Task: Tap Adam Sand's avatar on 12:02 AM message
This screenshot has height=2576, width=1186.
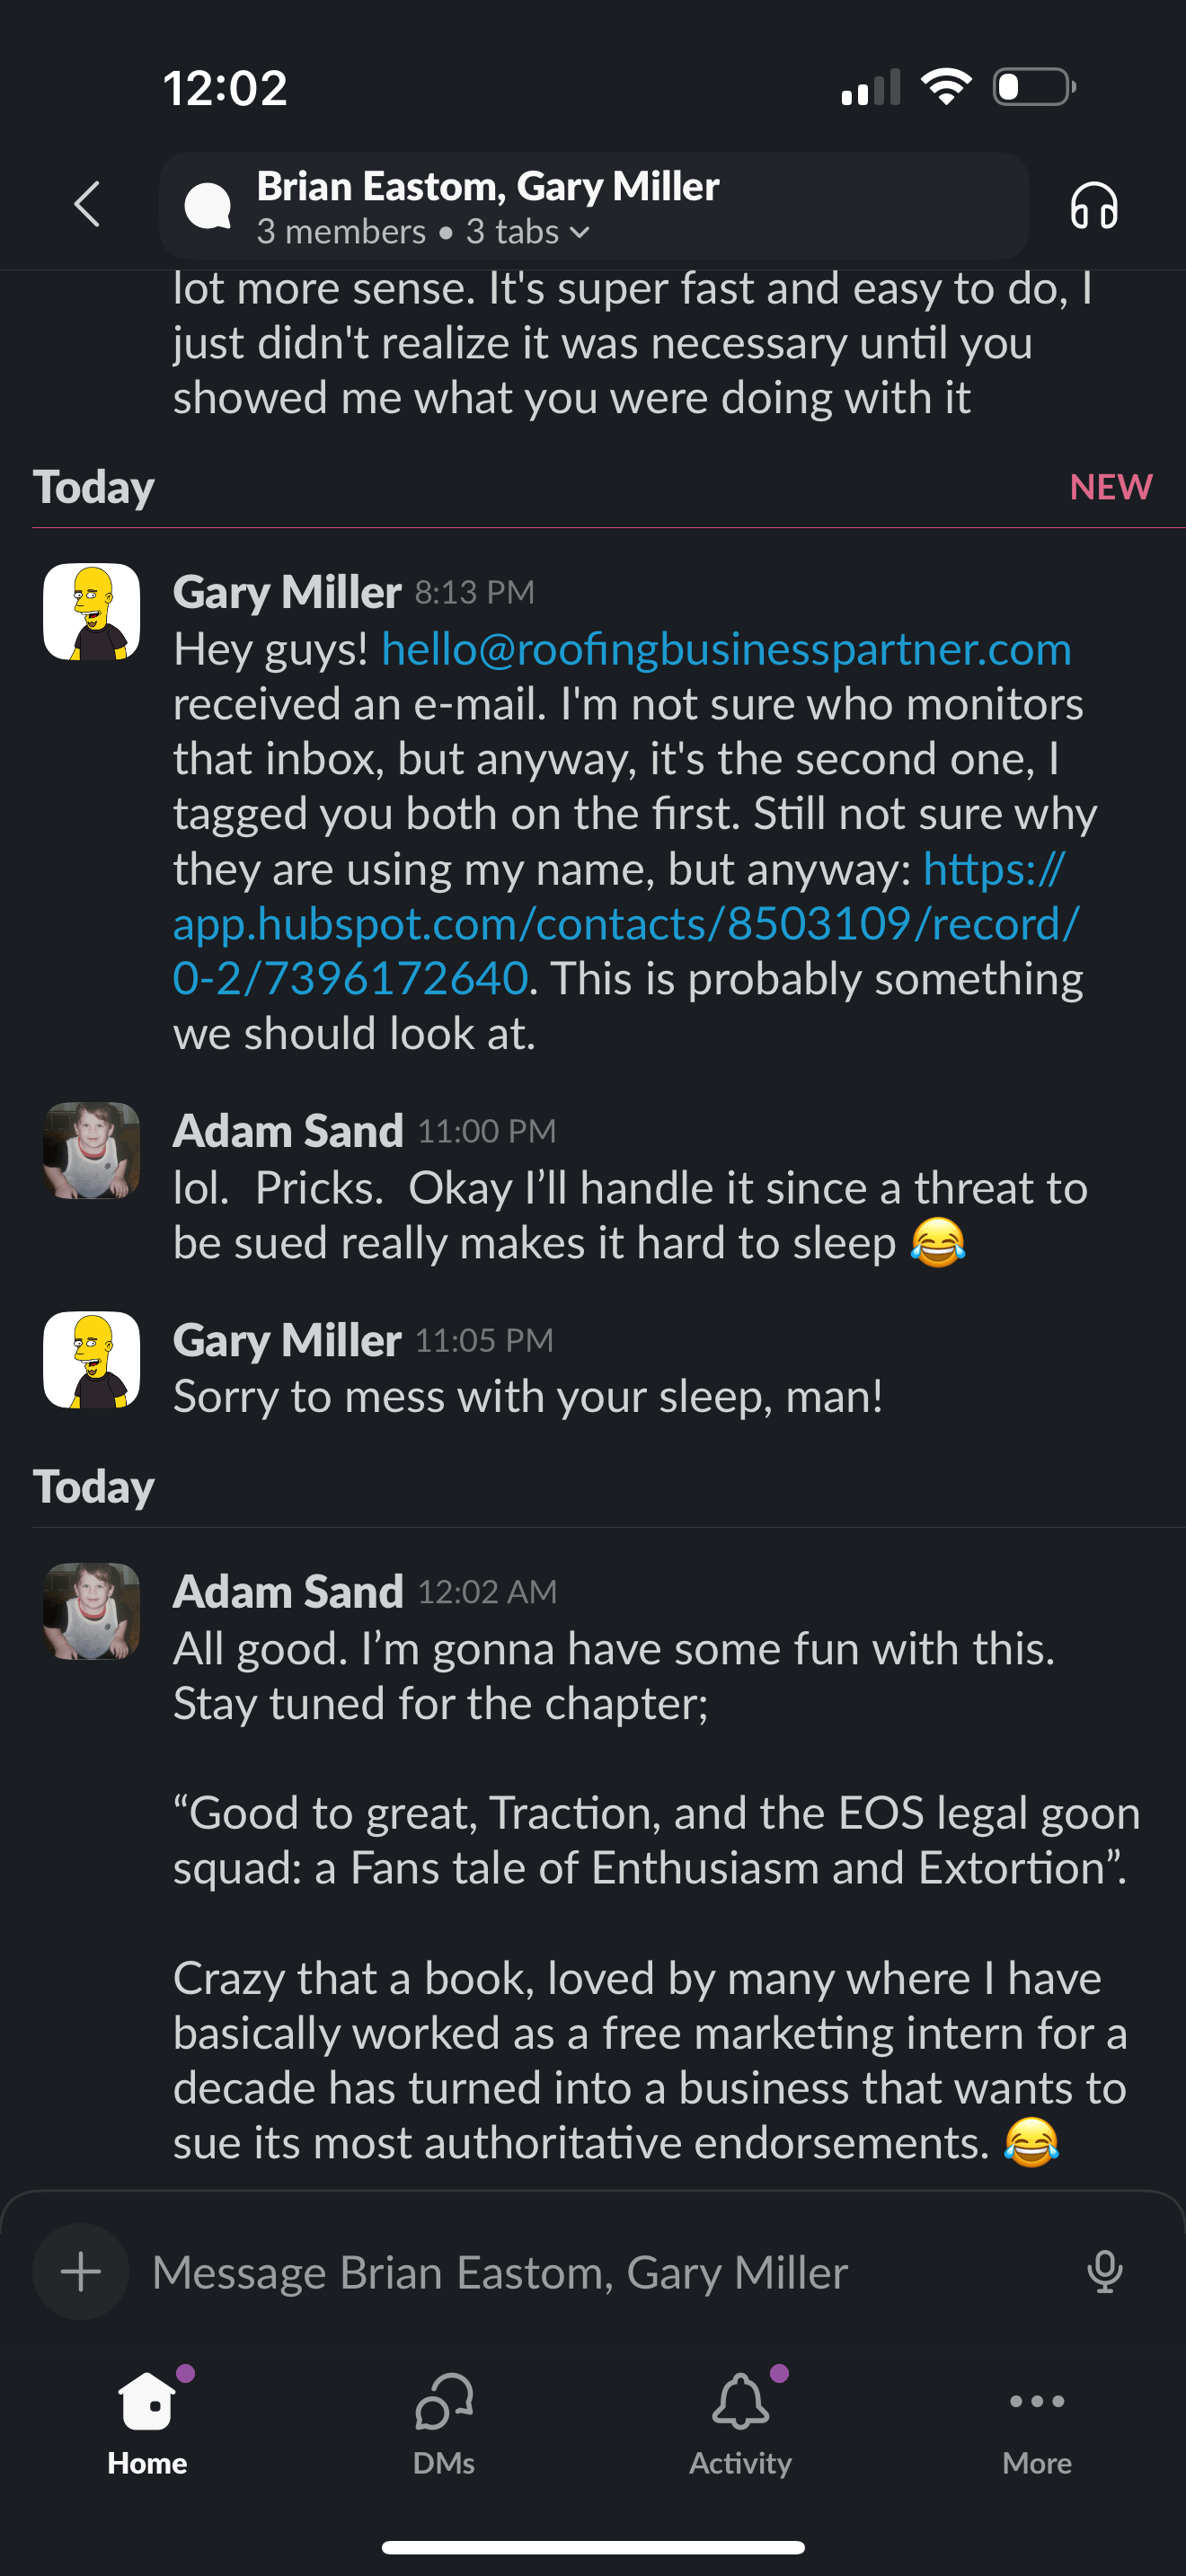Action: click(92, 1611)
